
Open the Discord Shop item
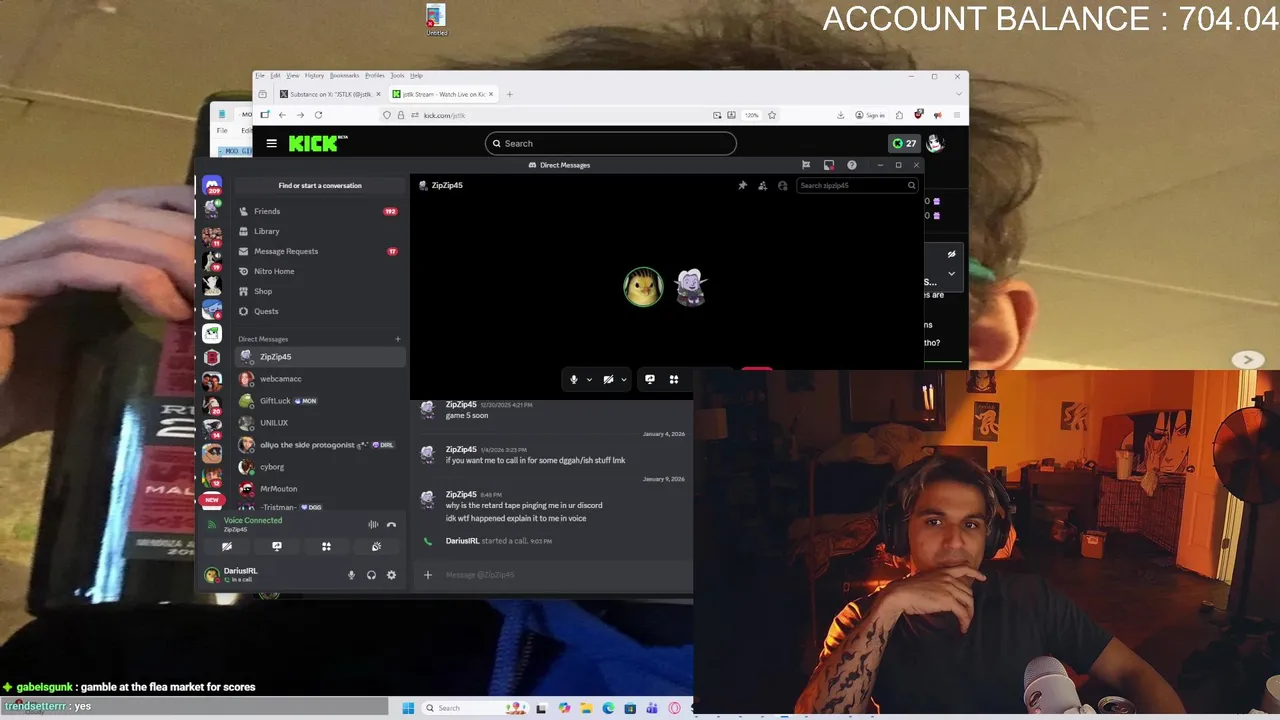pos(320,291)
